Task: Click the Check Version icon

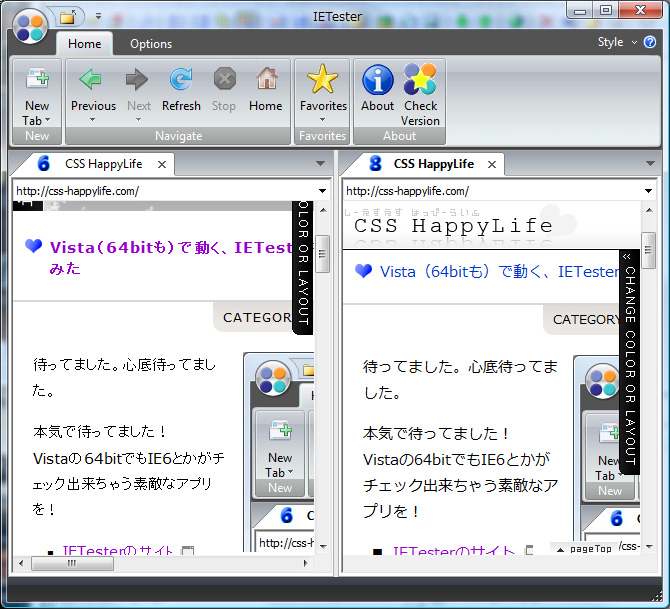Action: (x=420, y=81)
